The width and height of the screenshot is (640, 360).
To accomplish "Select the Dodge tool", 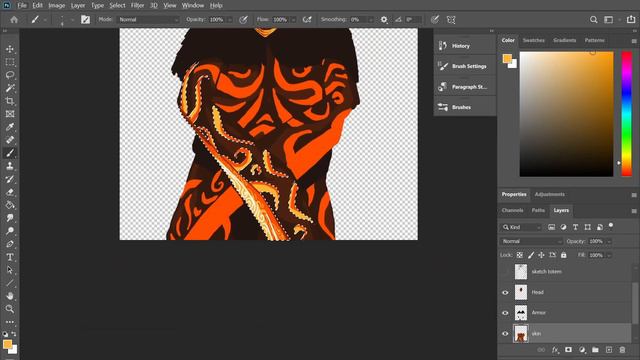I will (10, 231).
